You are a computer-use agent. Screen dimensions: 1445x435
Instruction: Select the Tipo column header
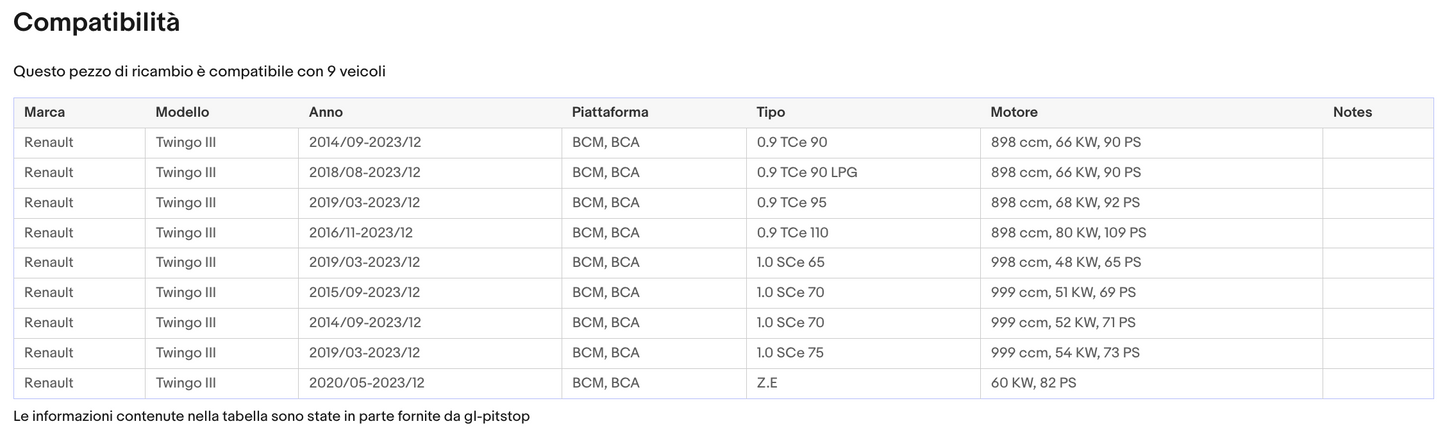[771, 112]
